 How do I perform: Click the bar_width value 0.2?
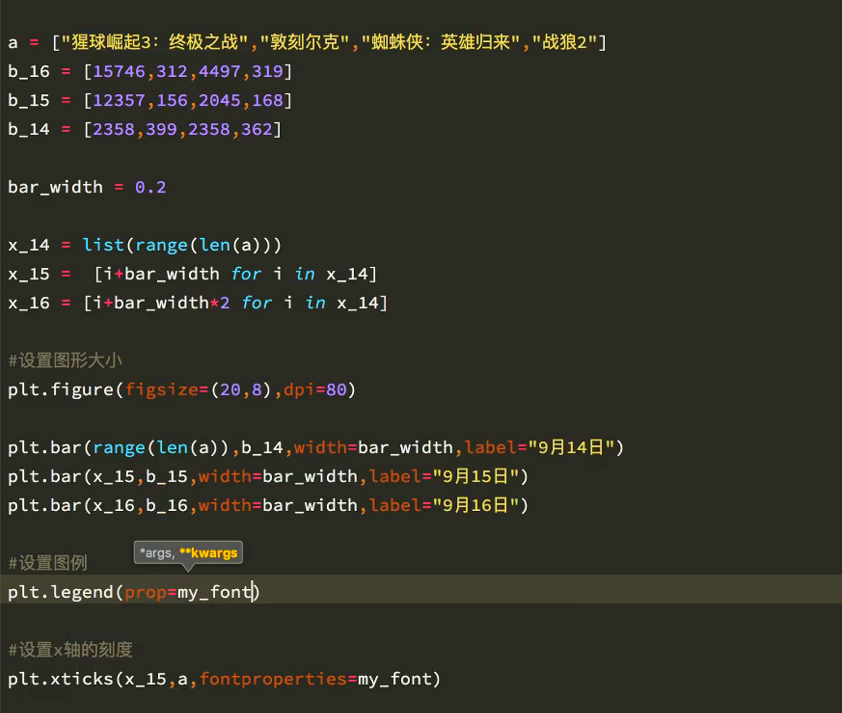coord(150,187)
